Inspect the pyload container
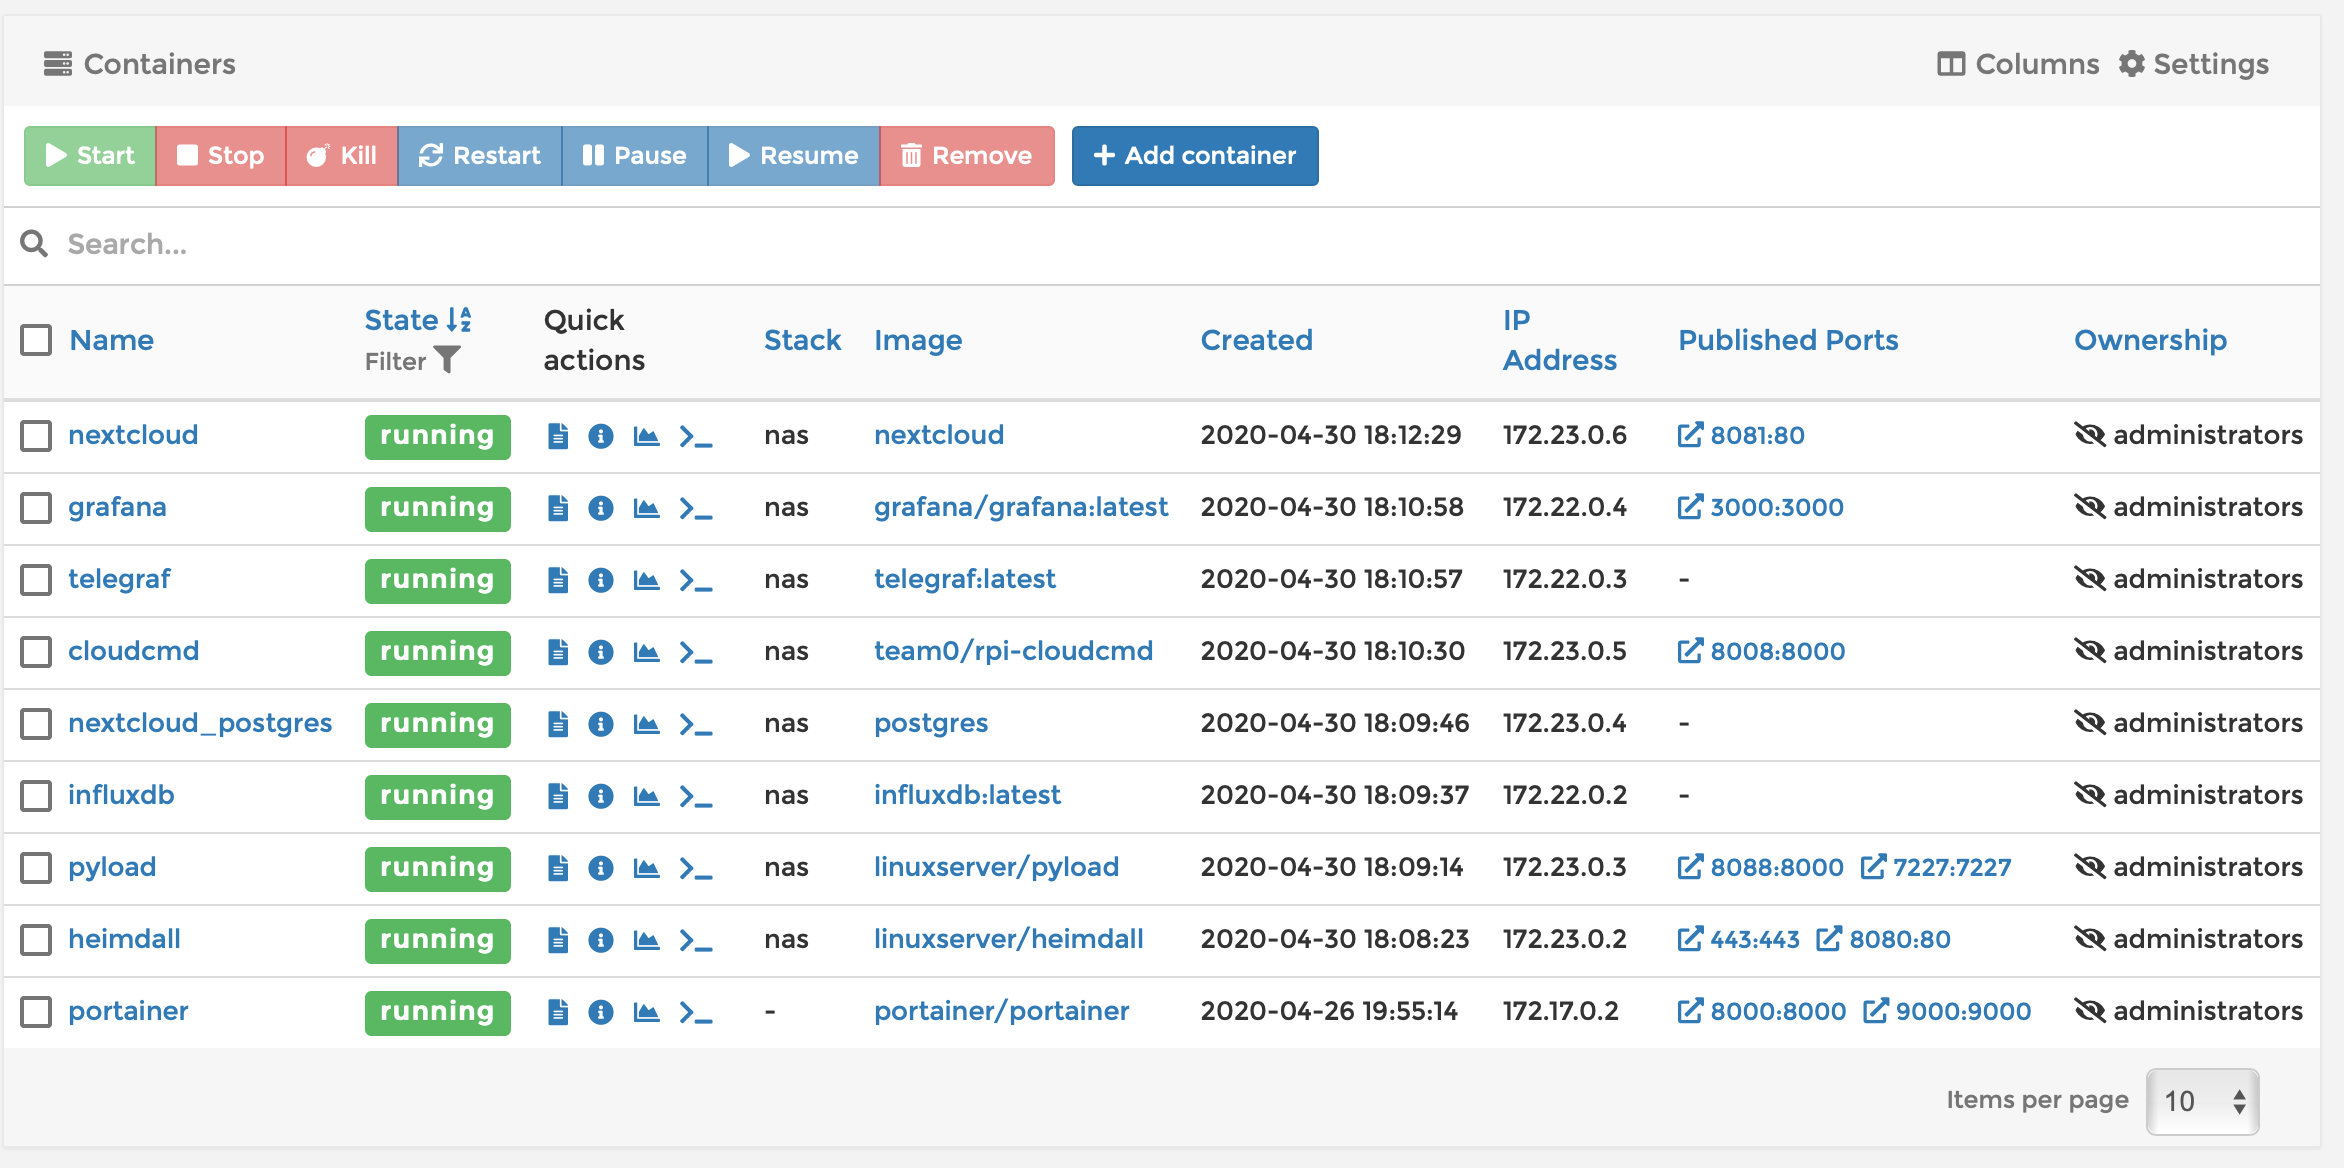The width and height of the screenshot is (2344, 1168). click(x=601, y=867)
